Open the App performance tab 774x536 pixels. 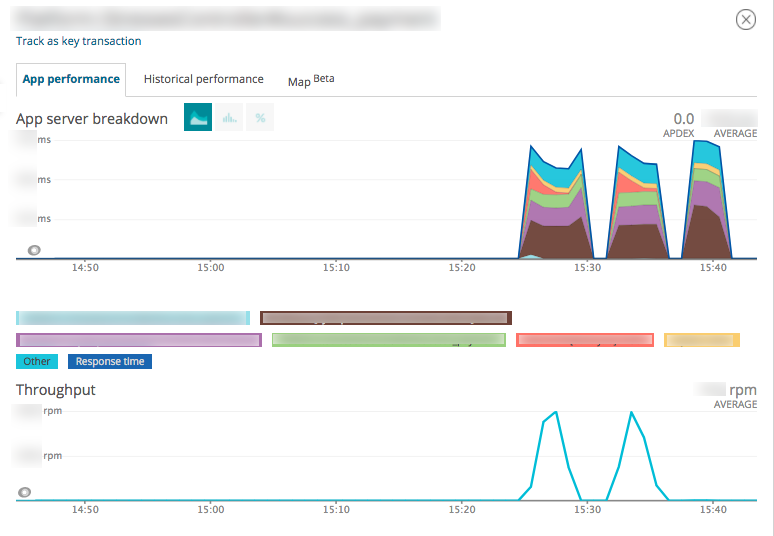[71, 79]
